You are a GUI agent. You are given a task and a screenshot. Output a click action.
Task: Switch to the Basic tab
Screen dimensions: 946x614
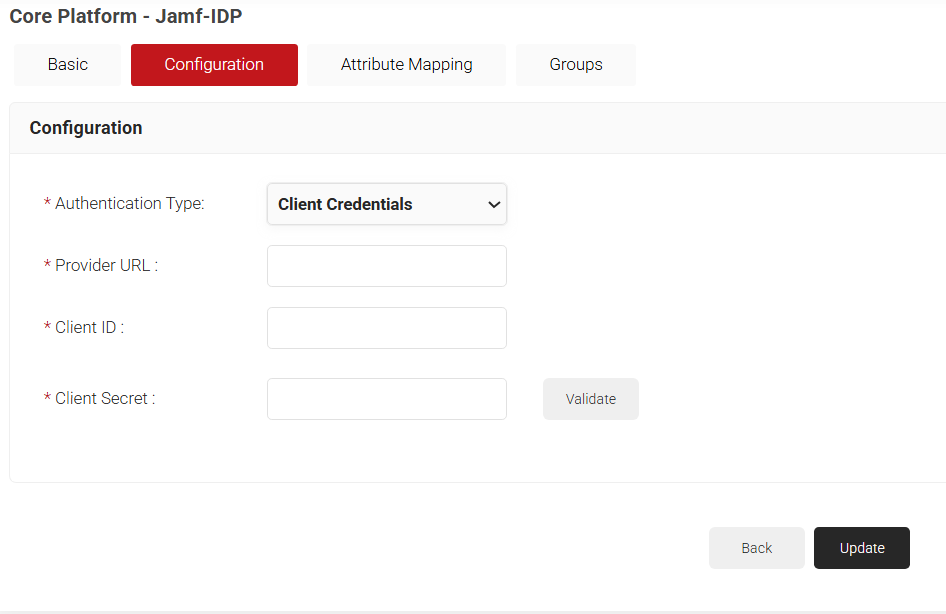click(x=67, y=65)
